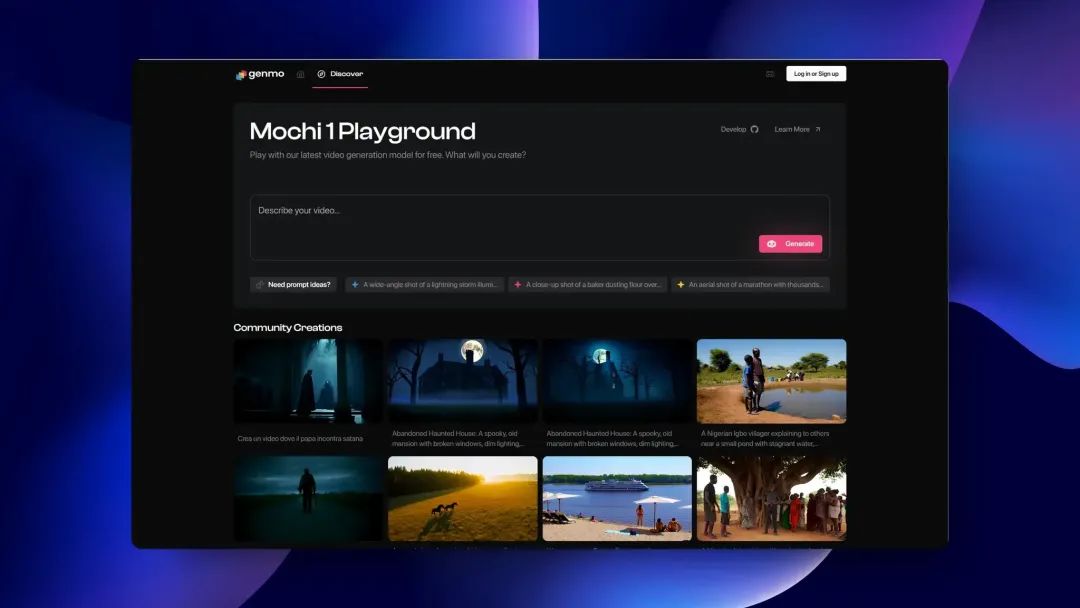
Task: Open the Develop GitHub link
Action: click(739, 129)
